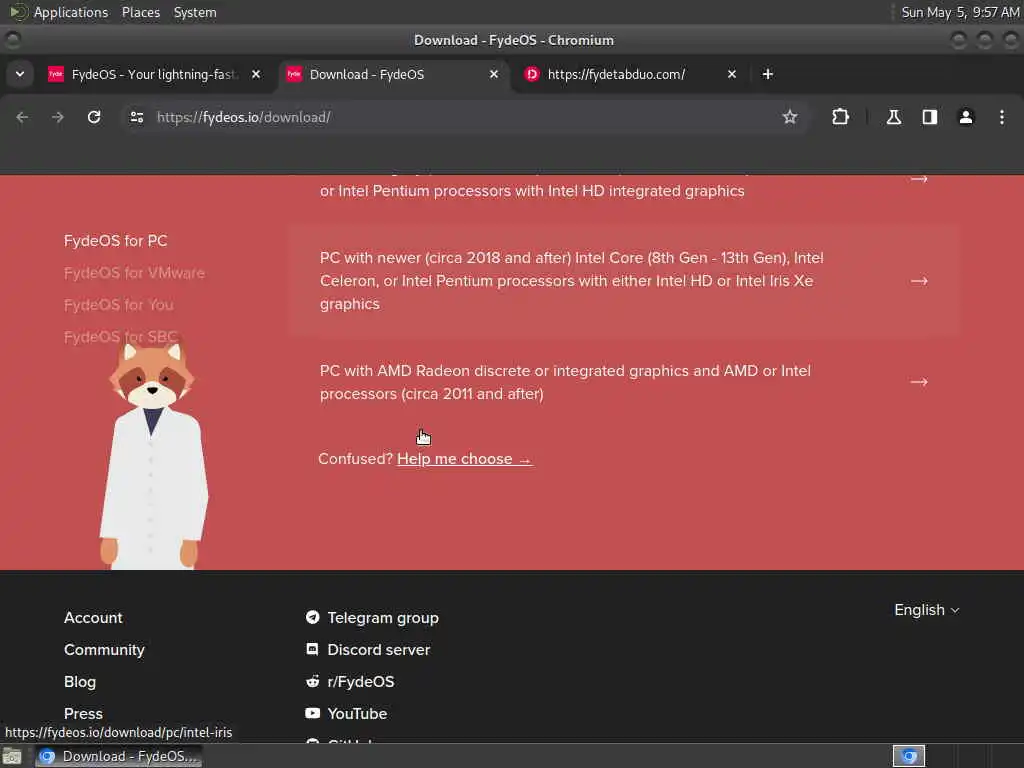This screenshot has width=1024, height=768.
Task: Close the 'FydeOS - Your lightning-fast' tab
Action: (256, 74)
